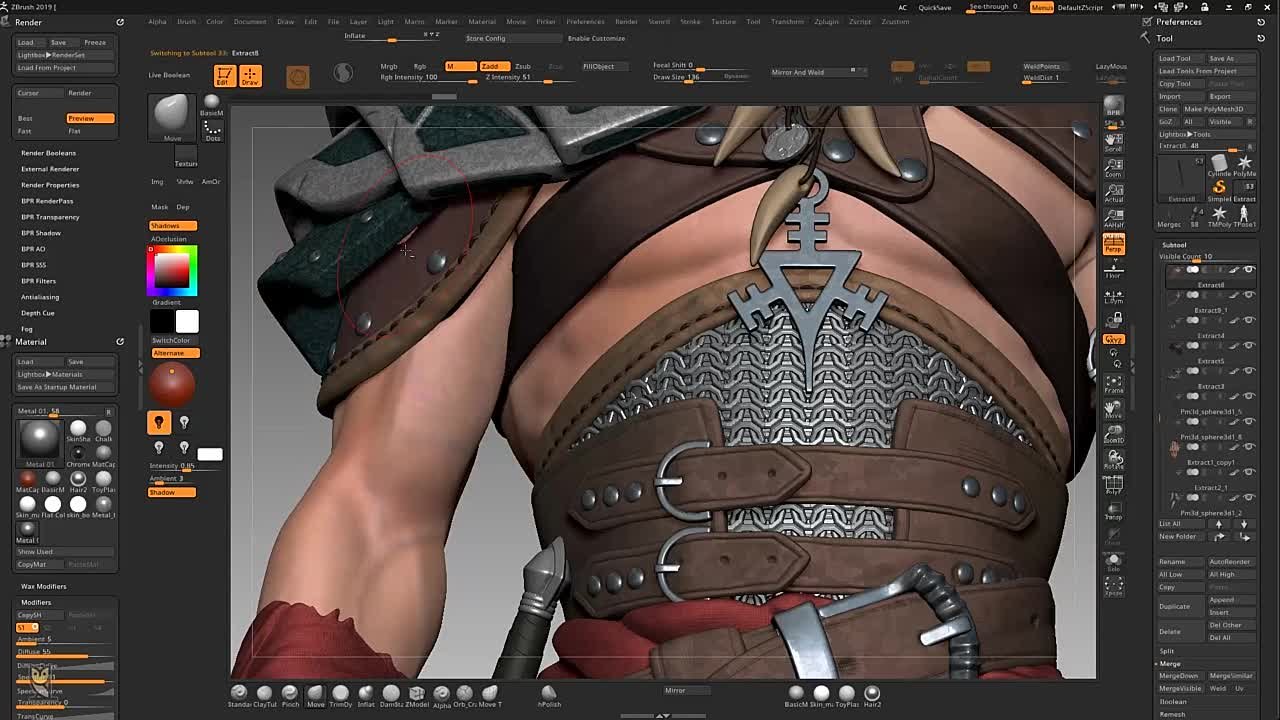Select the Scroll view icon
This screenshot has width=1280, height=720.
pos(1113,141)
